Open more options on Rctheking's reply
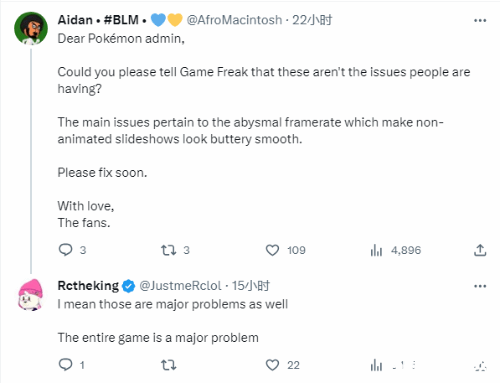The image size is (500, 383). tap(480, 286)
